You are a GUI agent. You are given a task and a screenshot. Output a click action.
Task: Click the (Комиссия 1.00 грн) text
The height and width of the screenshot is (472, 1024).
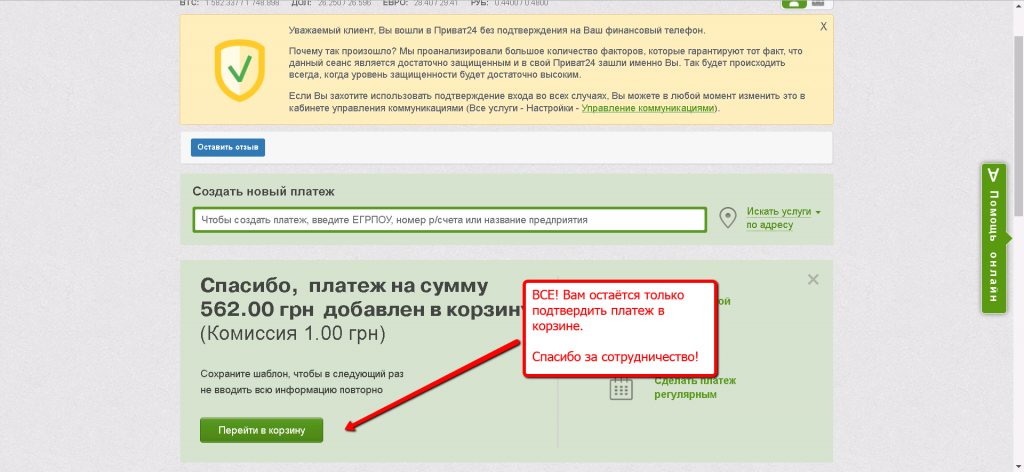pyautogui.click(x=293, y=334)
